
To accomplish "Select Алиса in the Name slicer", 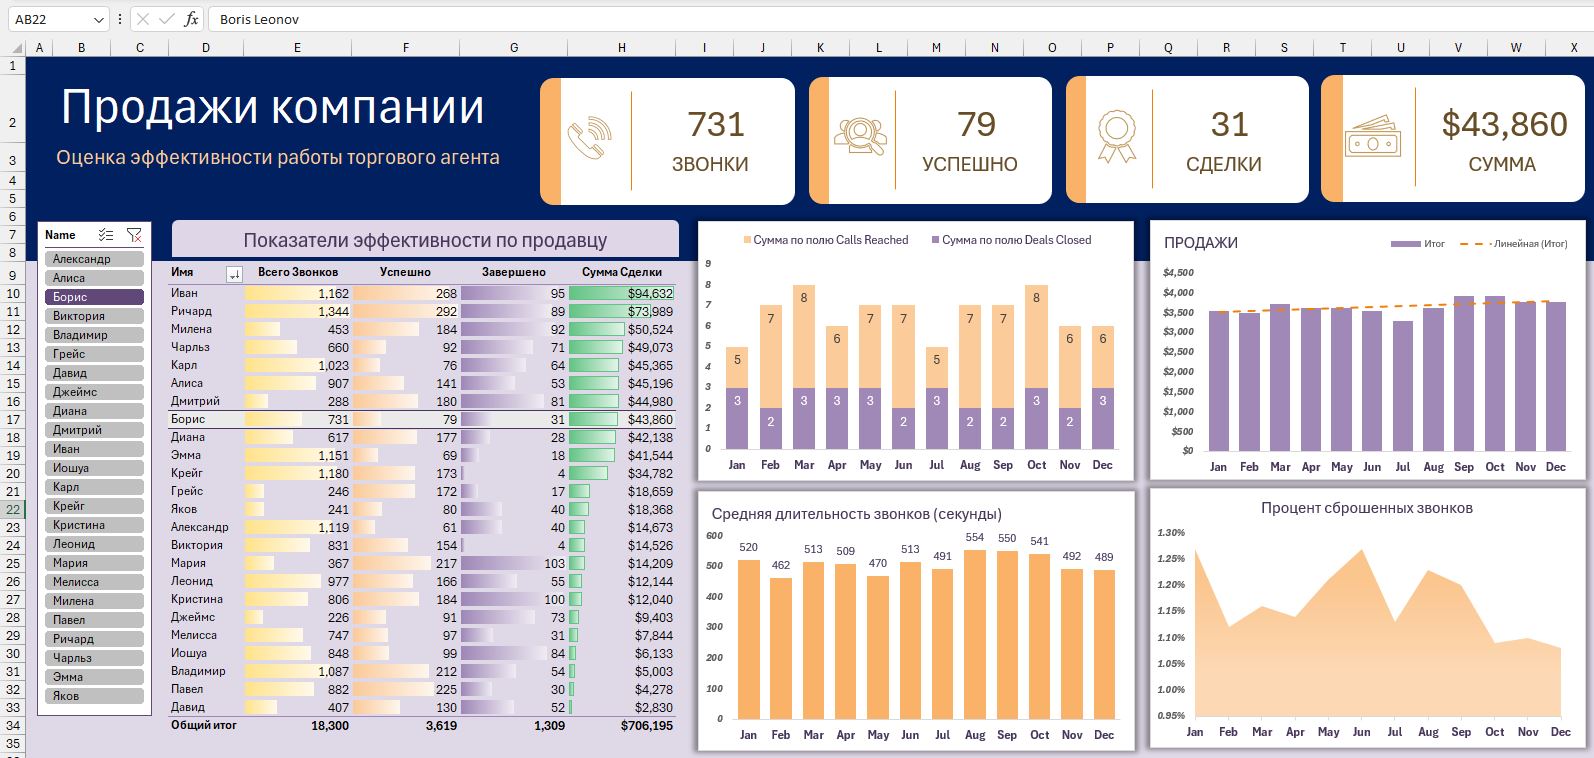I will pyautogui.click(x=94, y=278).
